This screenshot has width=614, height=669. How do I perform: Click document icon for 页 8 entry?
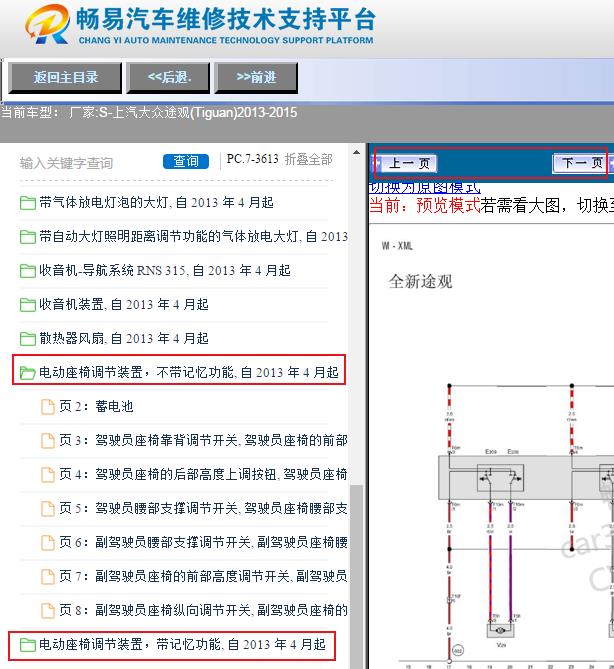48,611
